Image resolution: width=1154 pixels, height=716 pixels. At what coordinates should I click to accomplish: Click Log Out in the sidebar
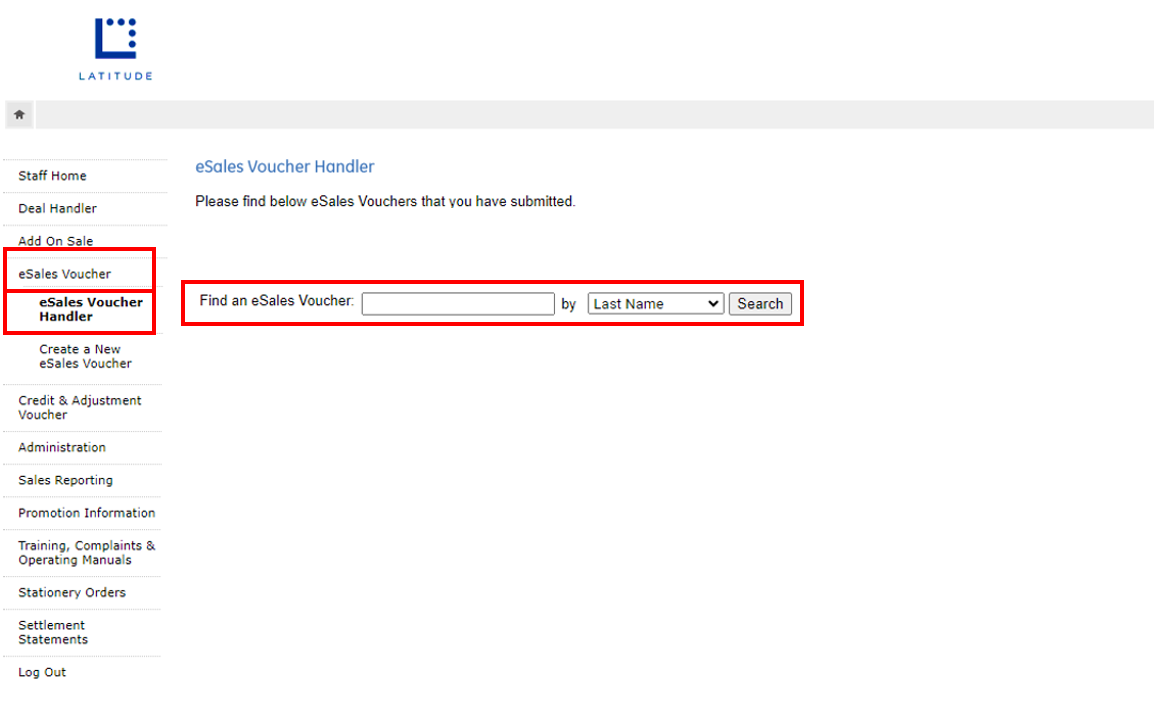tap(42, 673)
